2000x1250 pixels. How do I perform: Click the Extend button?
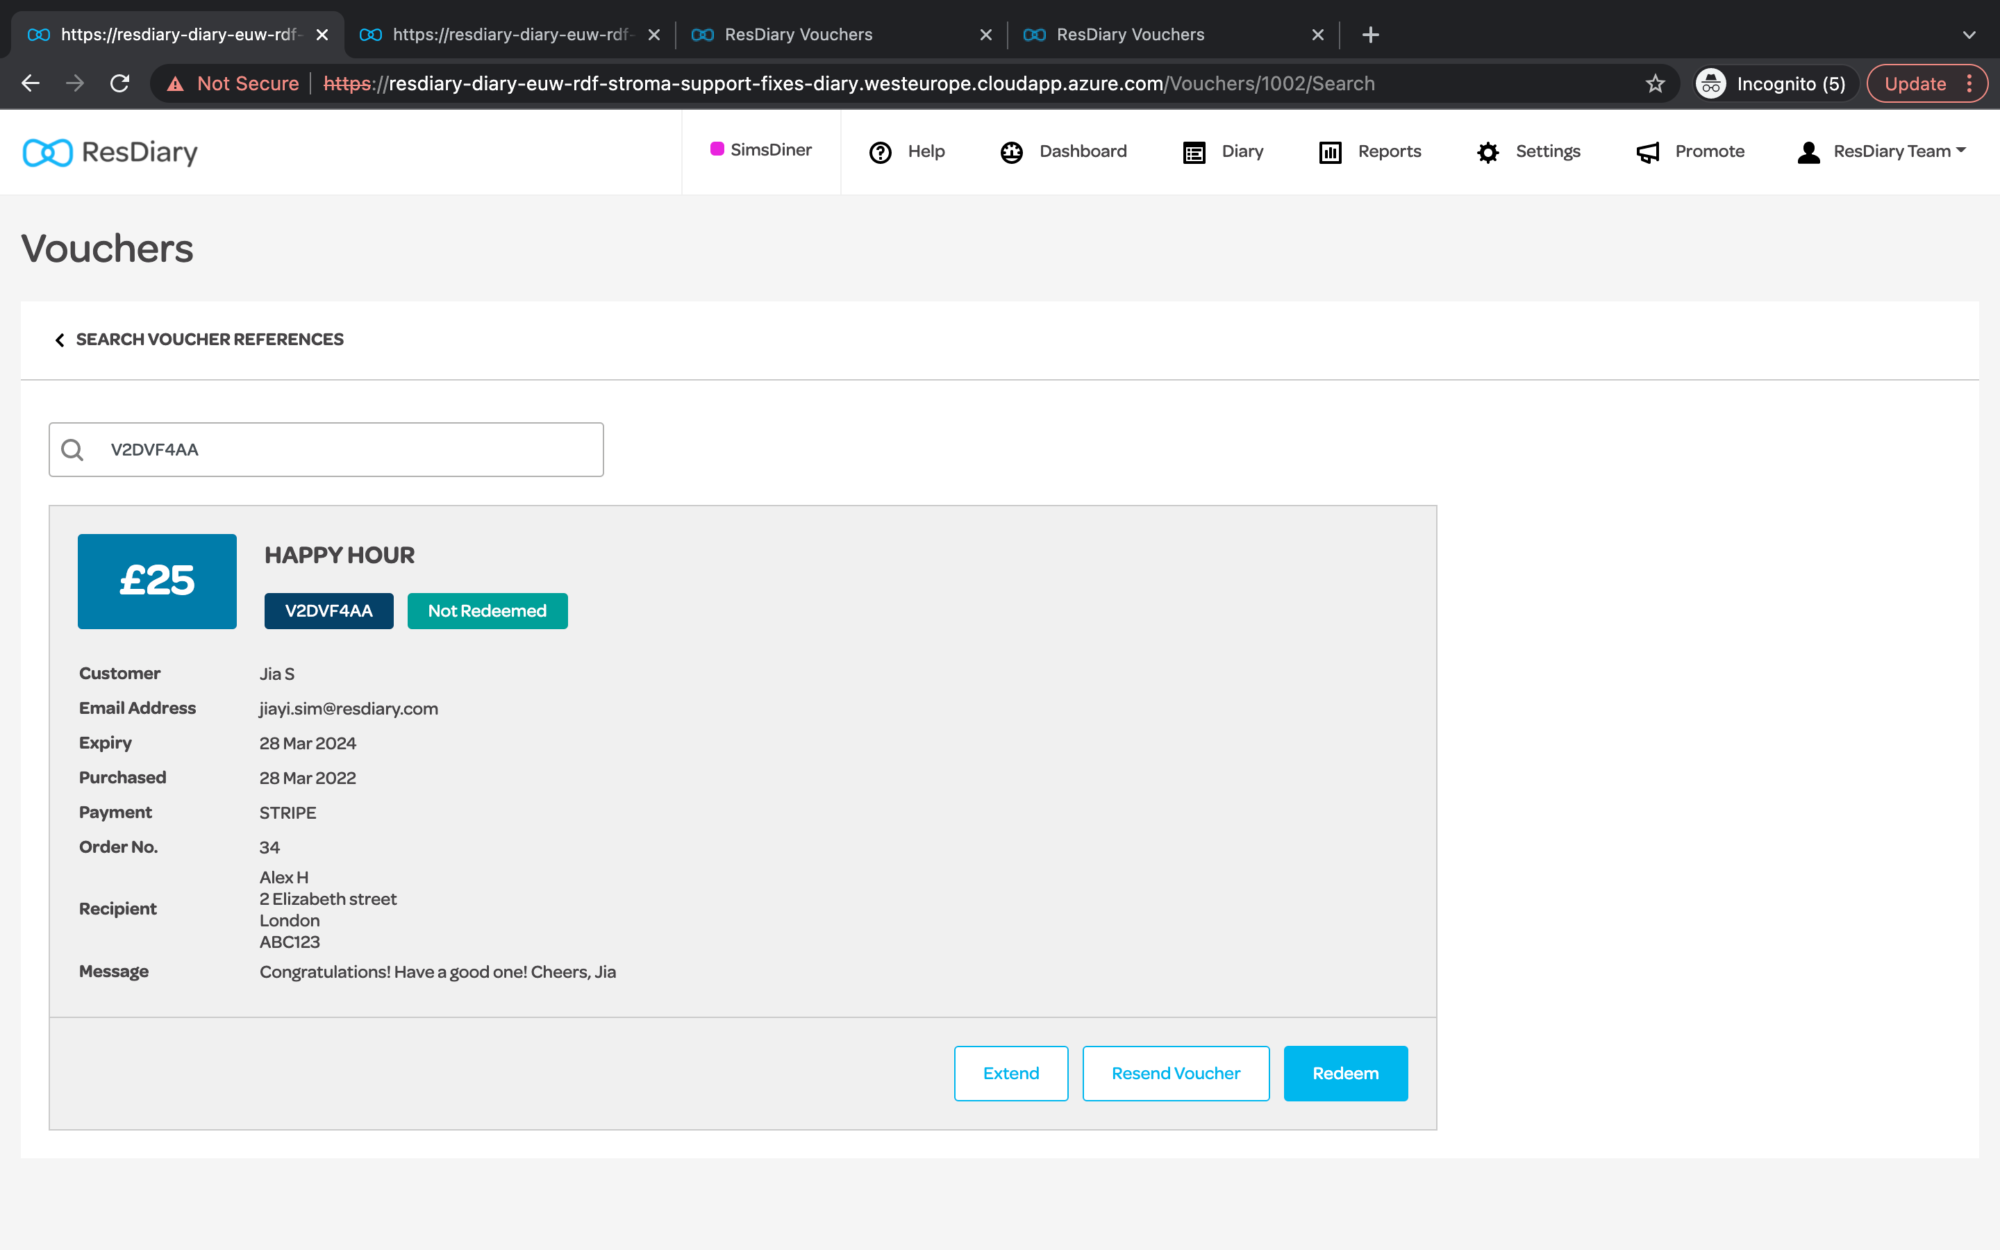point(1010,1073)
